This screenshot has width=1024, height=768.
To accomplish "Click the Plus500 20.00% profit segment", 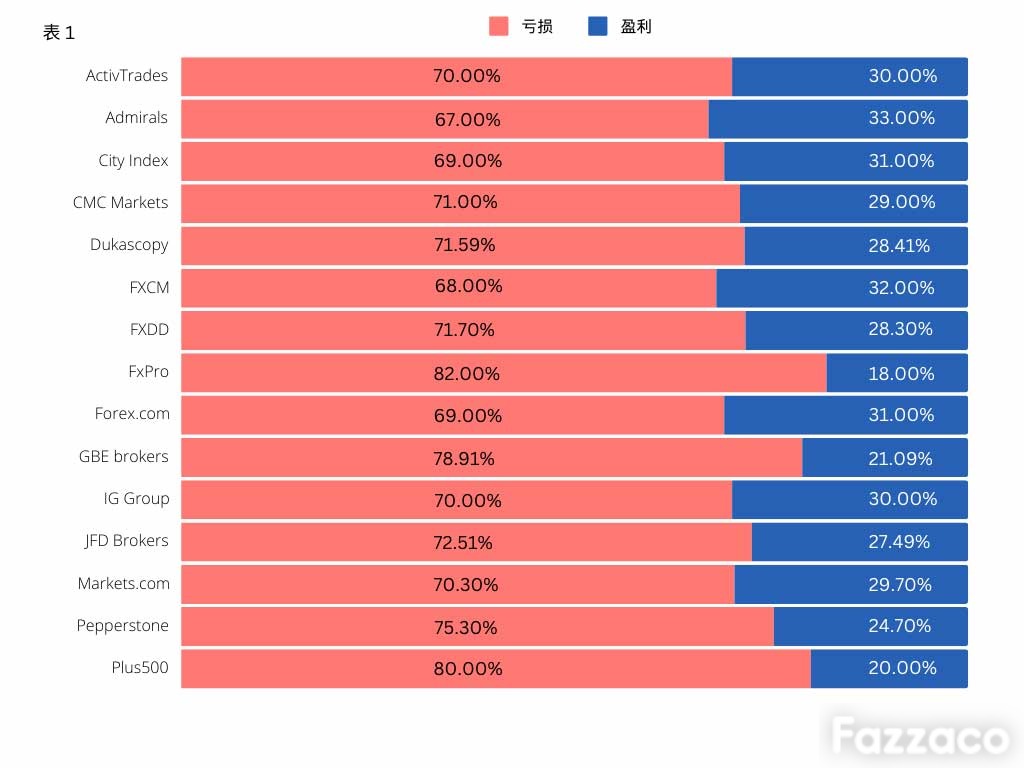I will (x=889, y=668).
